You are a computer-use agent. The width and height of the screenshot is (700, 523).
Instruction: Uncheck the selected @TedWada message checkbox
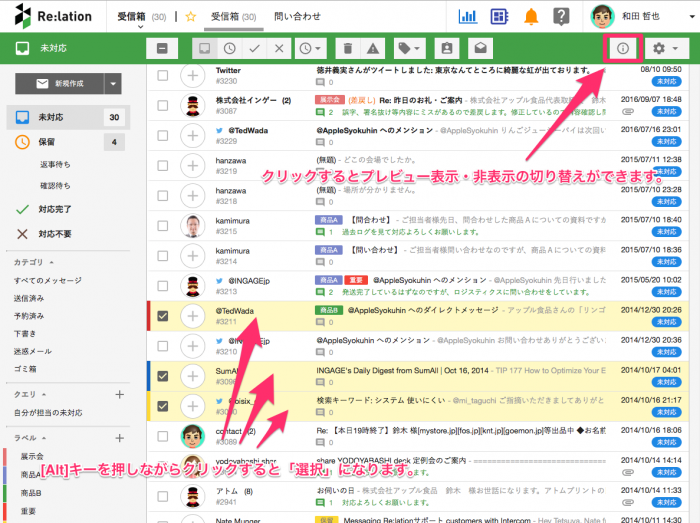tap(163, 317)
